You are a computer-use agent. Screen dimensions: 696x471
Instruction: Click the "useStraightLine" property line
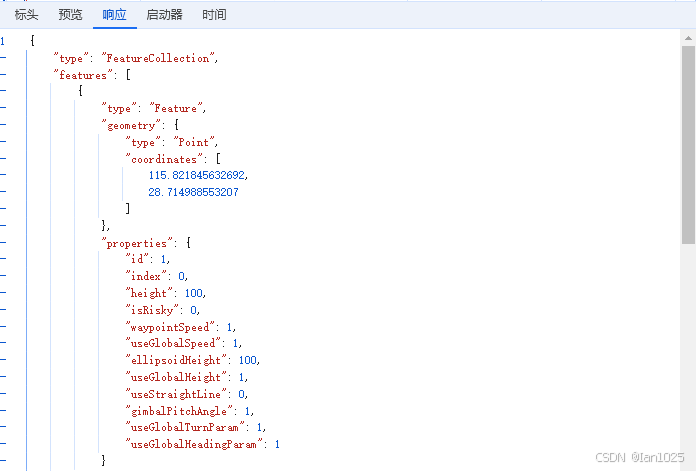click(x=186, y=394)
